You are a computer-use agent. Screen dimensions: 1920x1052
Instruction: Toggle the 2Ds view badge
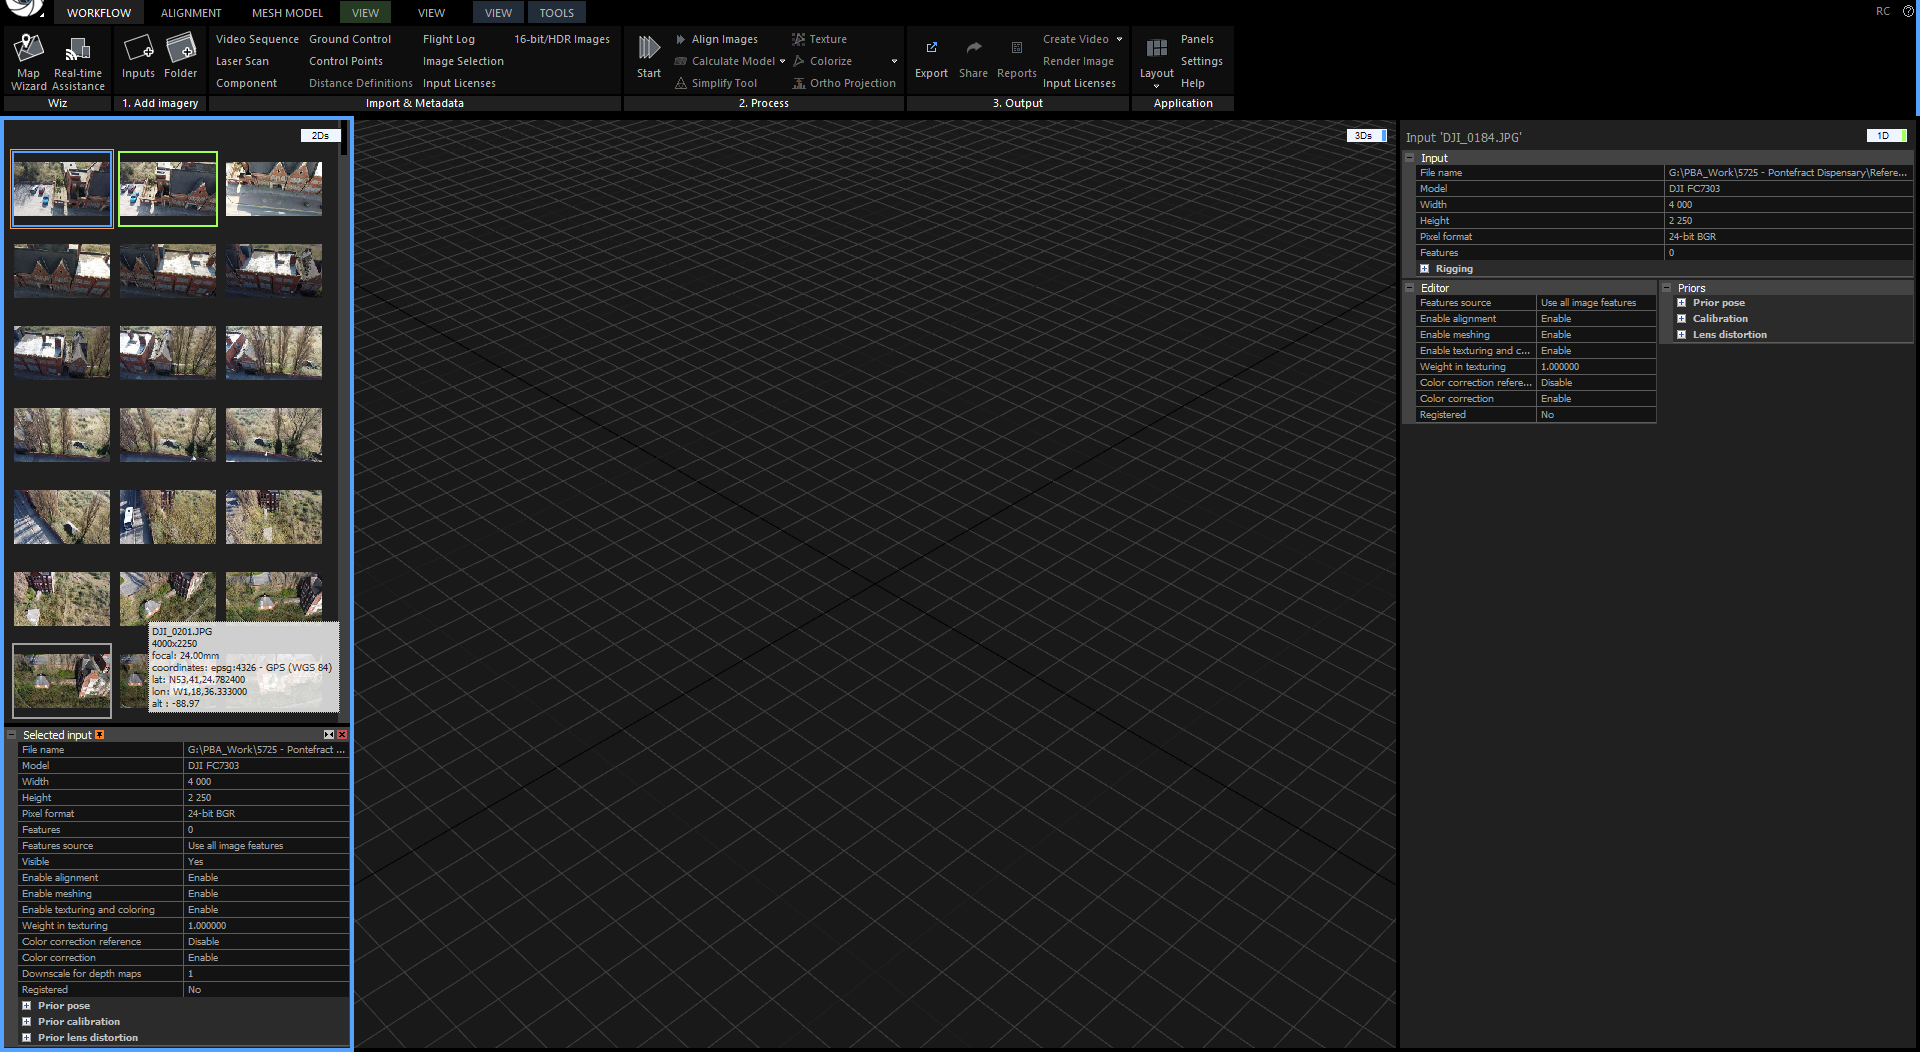pos(320,136)
